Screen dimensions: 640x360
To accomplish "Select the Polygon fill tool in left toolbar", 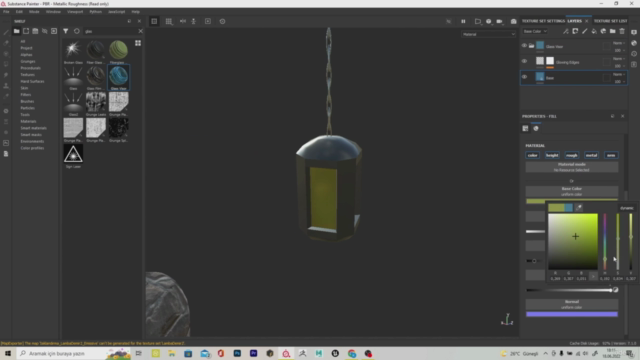I will pos(6,64).
